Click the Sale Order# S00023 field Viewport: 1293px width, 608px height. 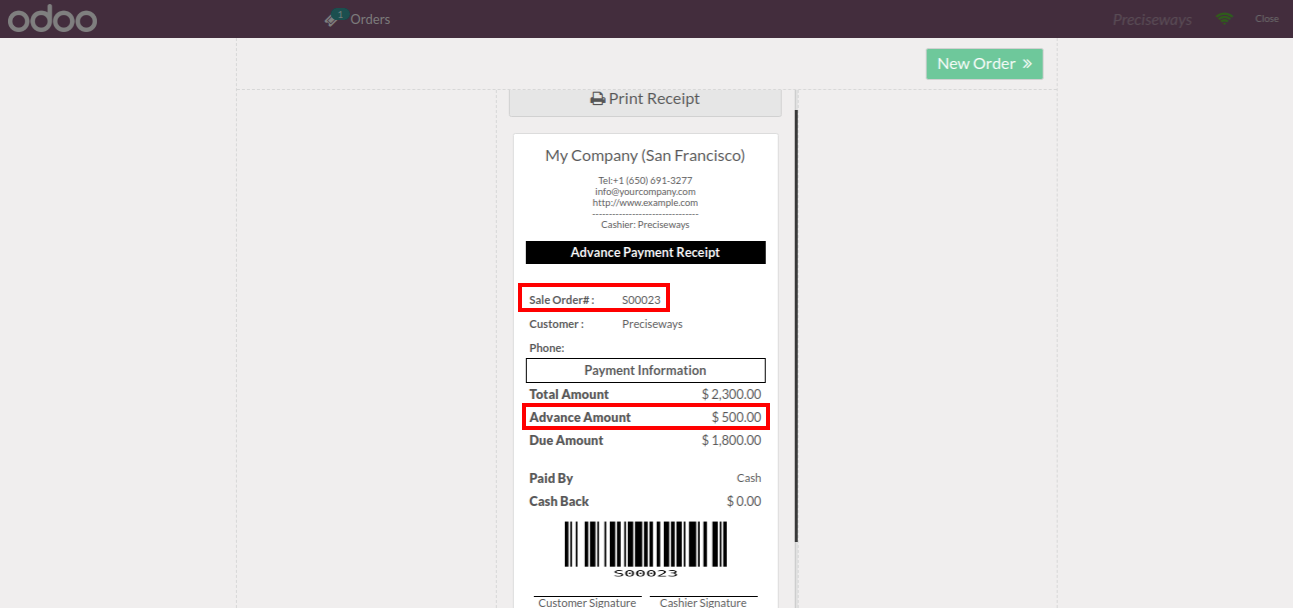point(594,299)
